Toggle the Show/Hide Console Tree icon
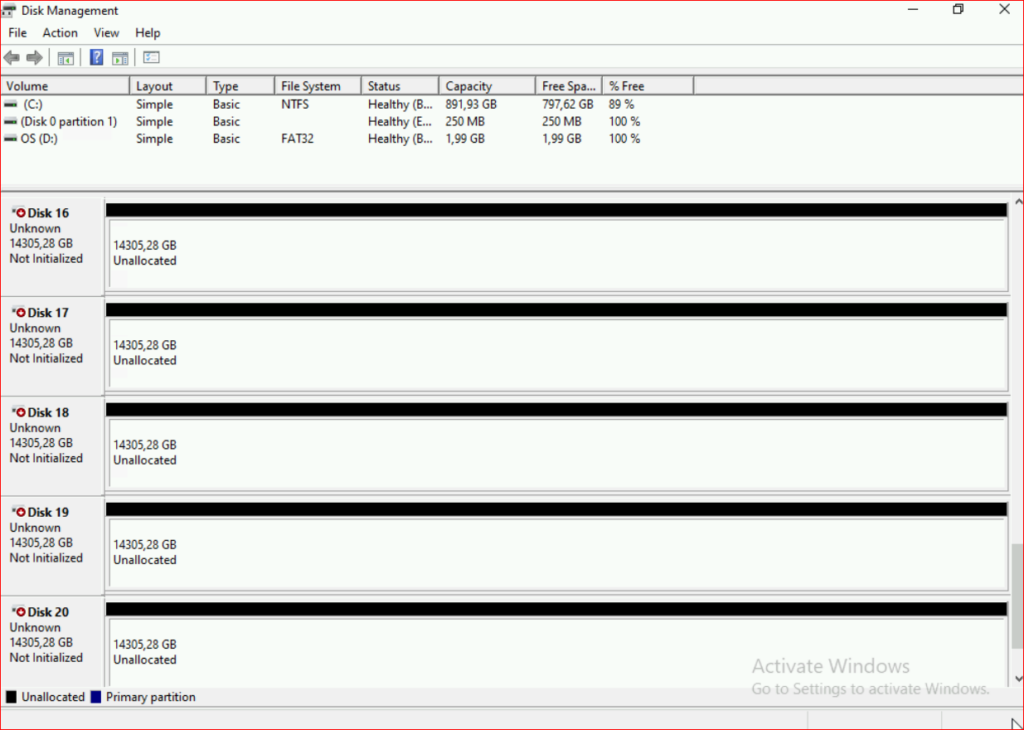This screenshot has width=1024, height=730. click(x=66, y=58)
